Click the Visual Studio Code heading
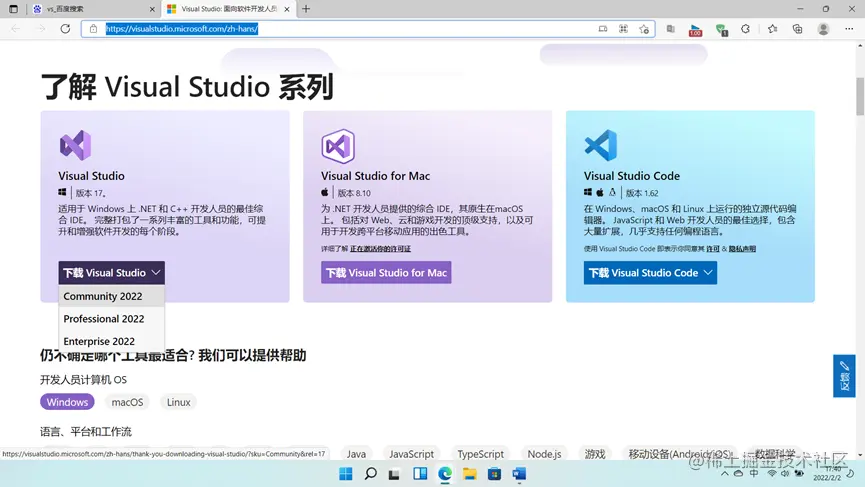 (x=632, y=176)
